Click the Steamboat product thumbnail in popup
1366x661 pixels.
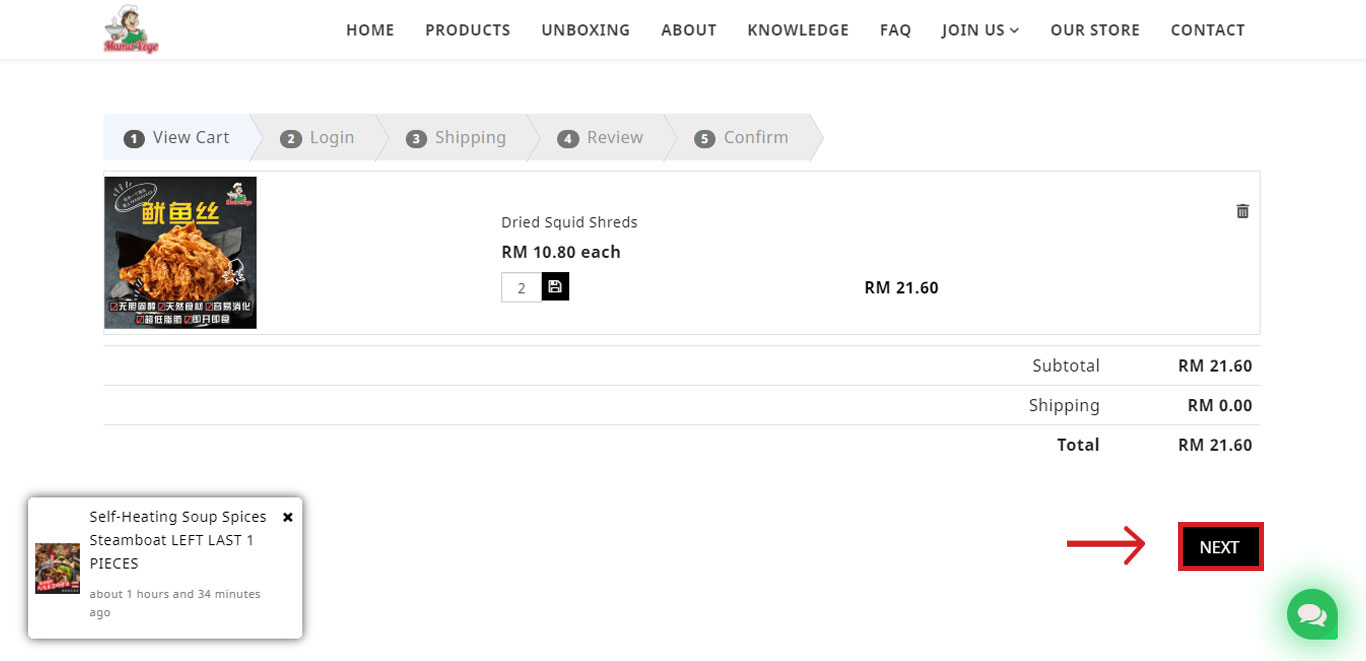coord(57,568)
